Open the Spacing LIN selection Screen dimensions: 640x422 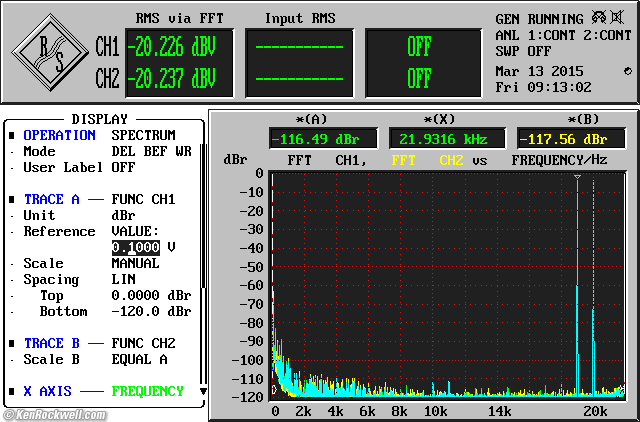click(x=123, y=279)
